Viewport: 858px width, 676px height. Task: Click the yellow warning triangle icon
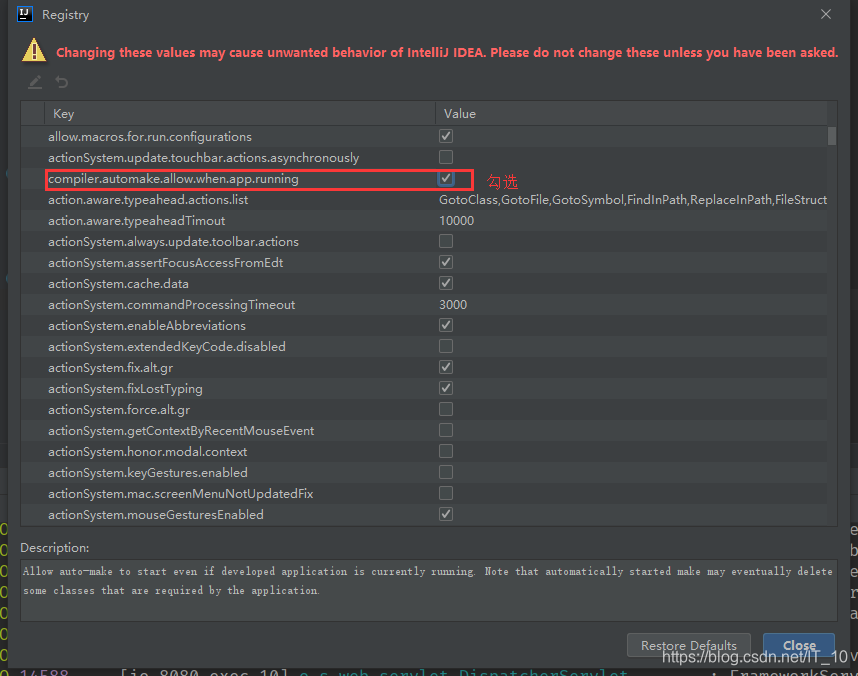[34, 50]
